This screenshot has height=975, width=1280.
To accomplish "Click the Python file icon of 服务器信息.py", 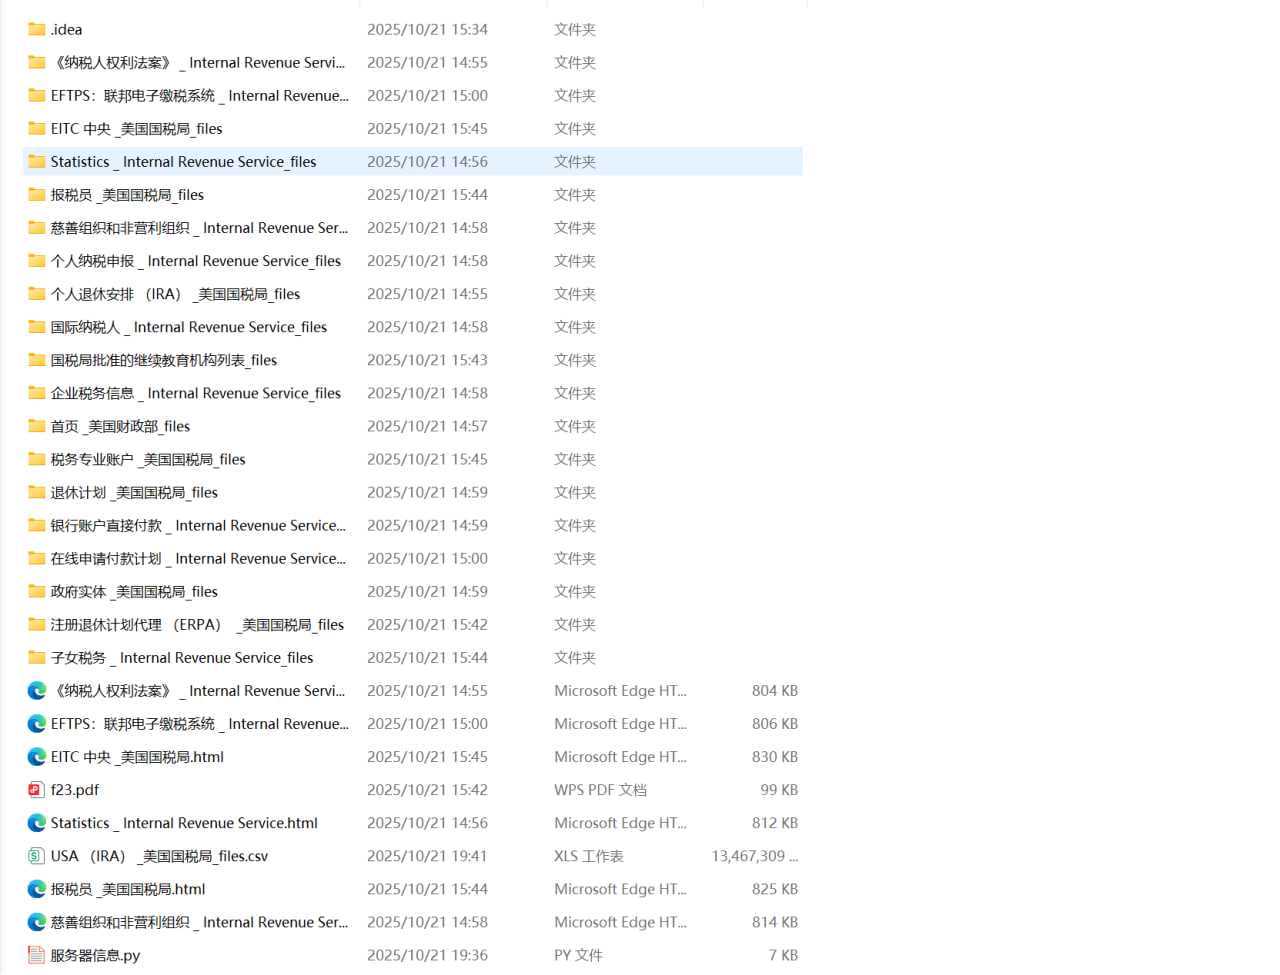I will click(x=37, y=954).
